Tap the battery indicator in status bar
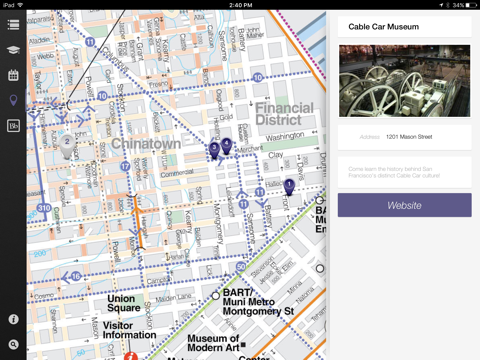The width and height of the screenshot is (480, 360). [x=472, y=5]
